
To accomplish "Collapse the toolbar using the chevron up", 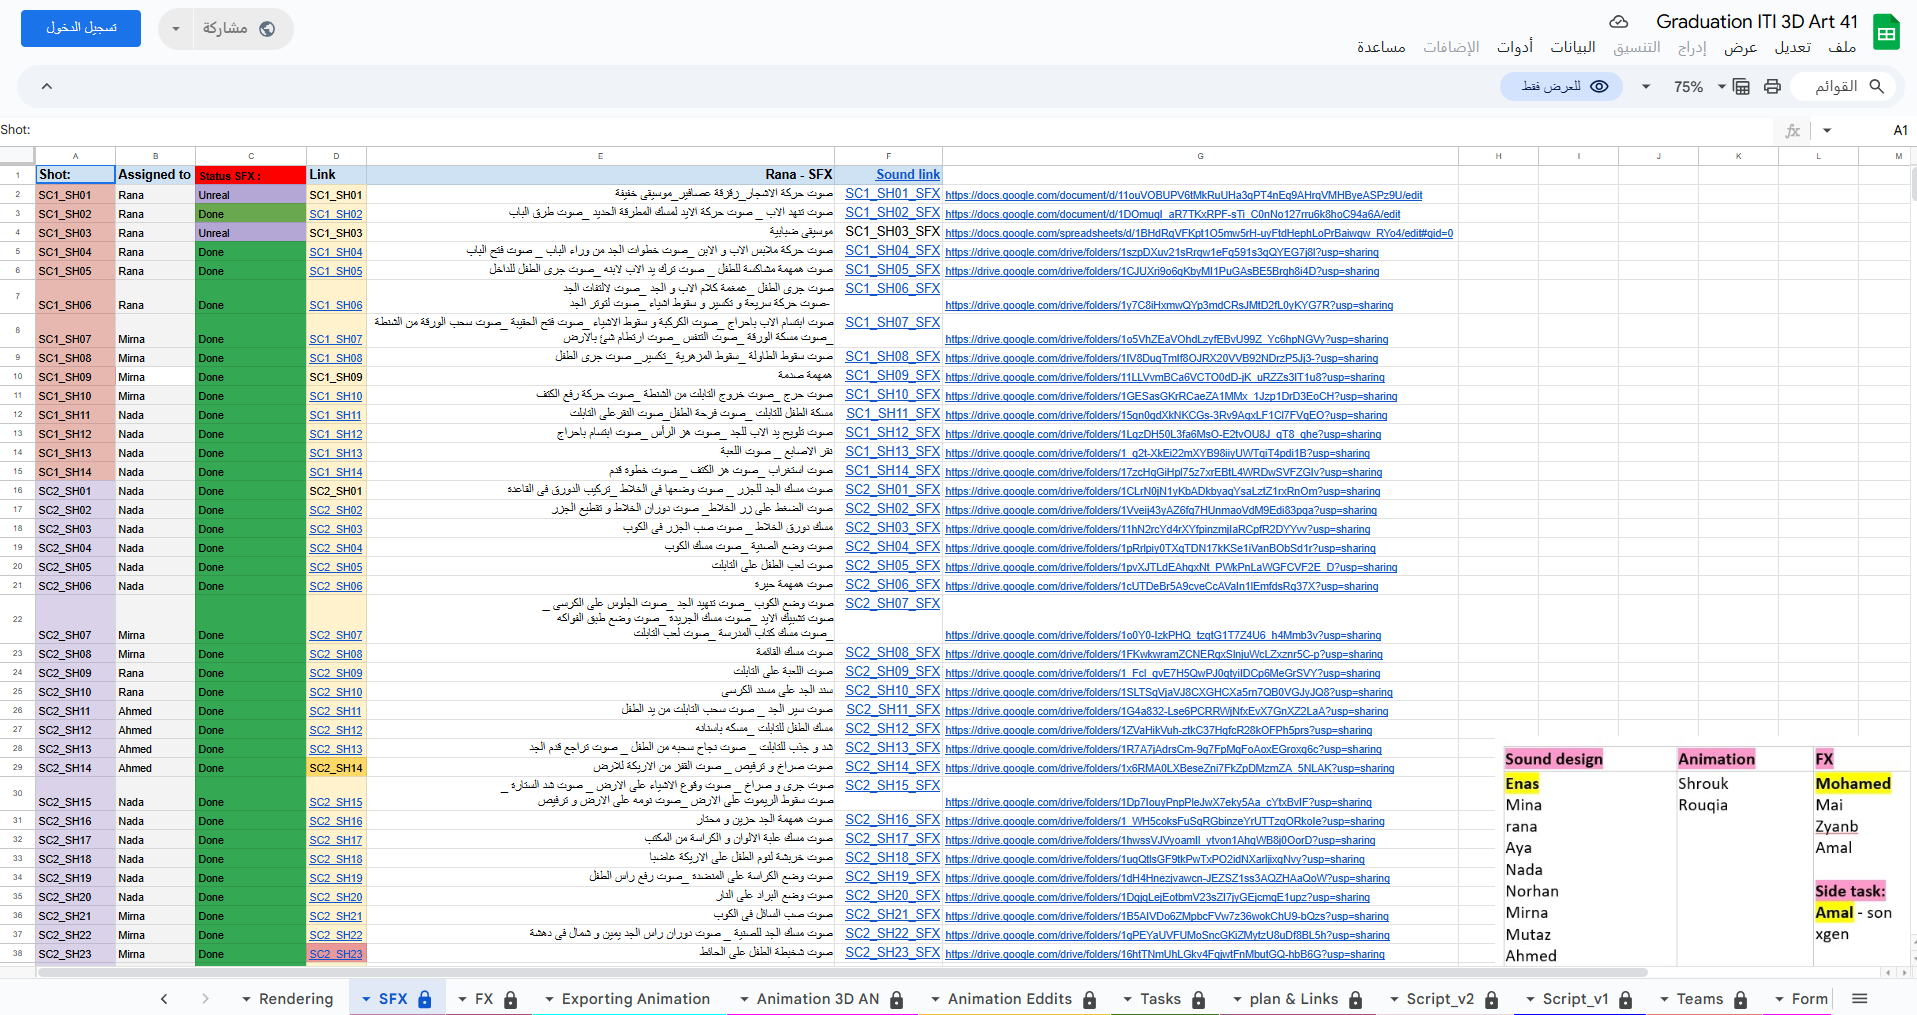I will coord(46,87).
